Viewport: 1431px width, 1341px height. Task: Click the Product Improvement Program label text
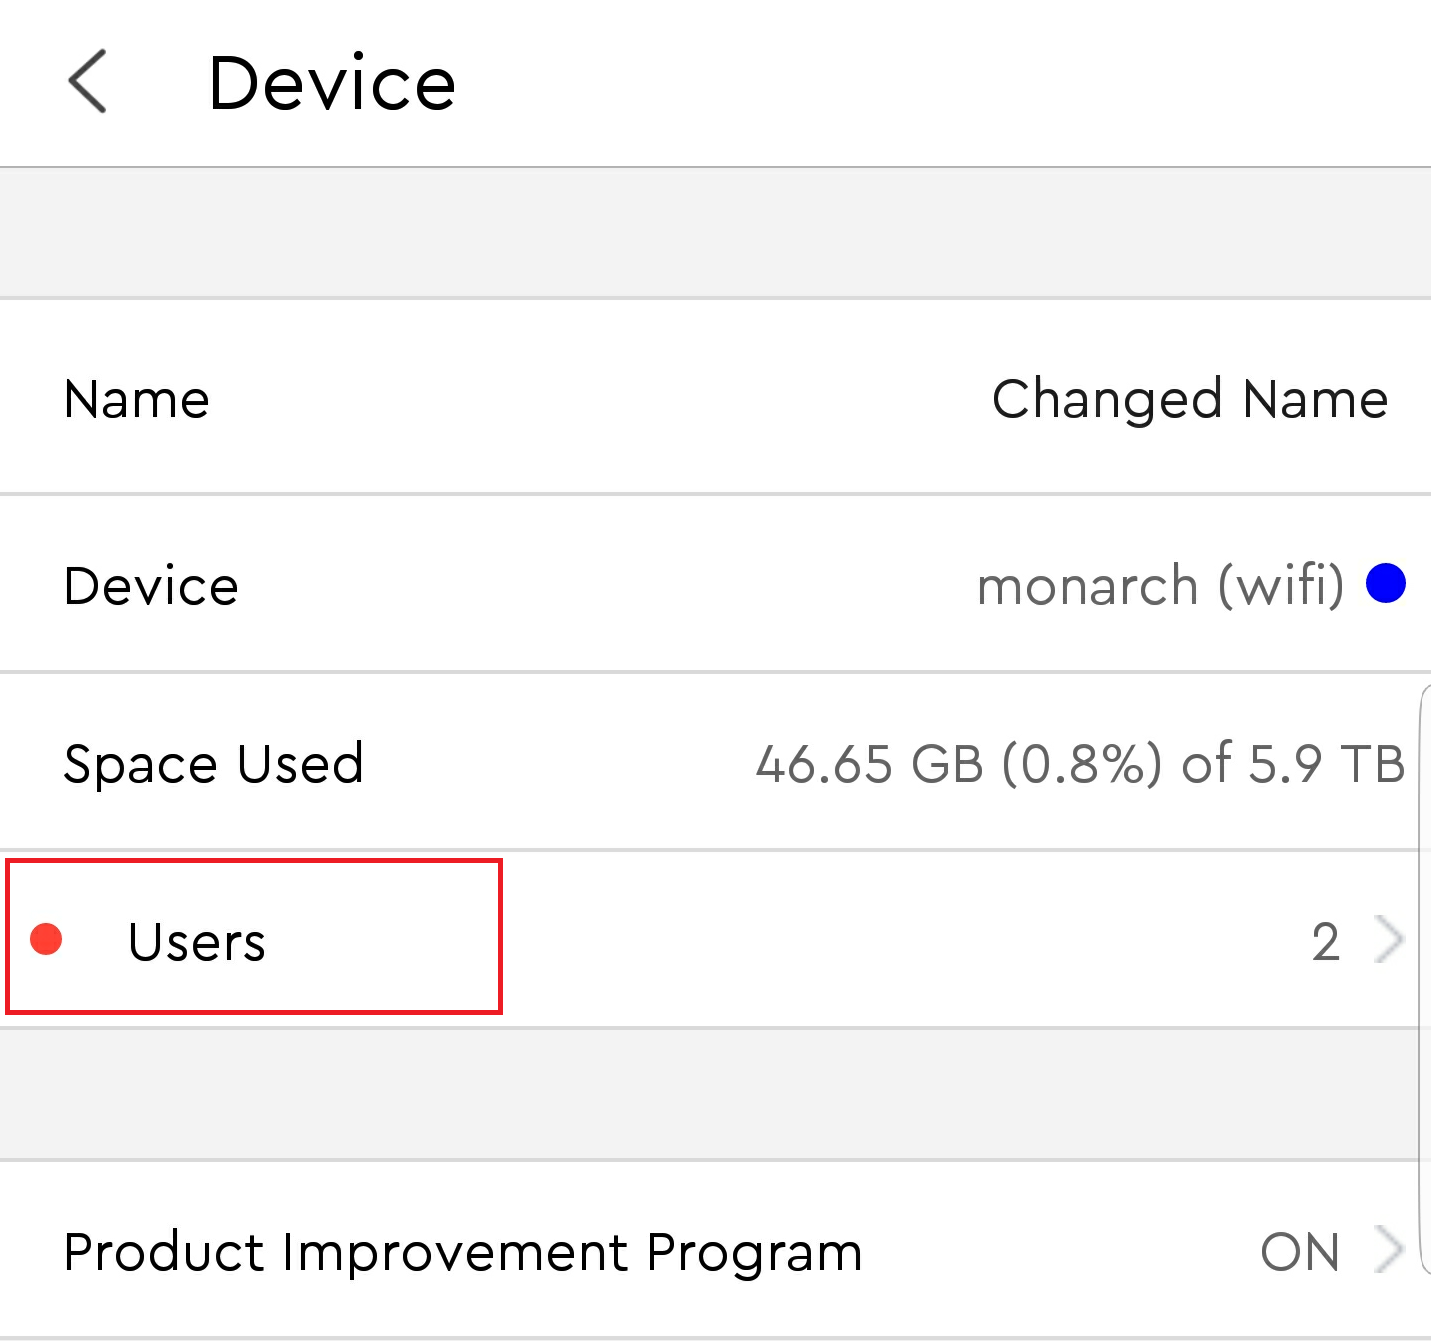pyautogui.click(x=463, y=1253)
